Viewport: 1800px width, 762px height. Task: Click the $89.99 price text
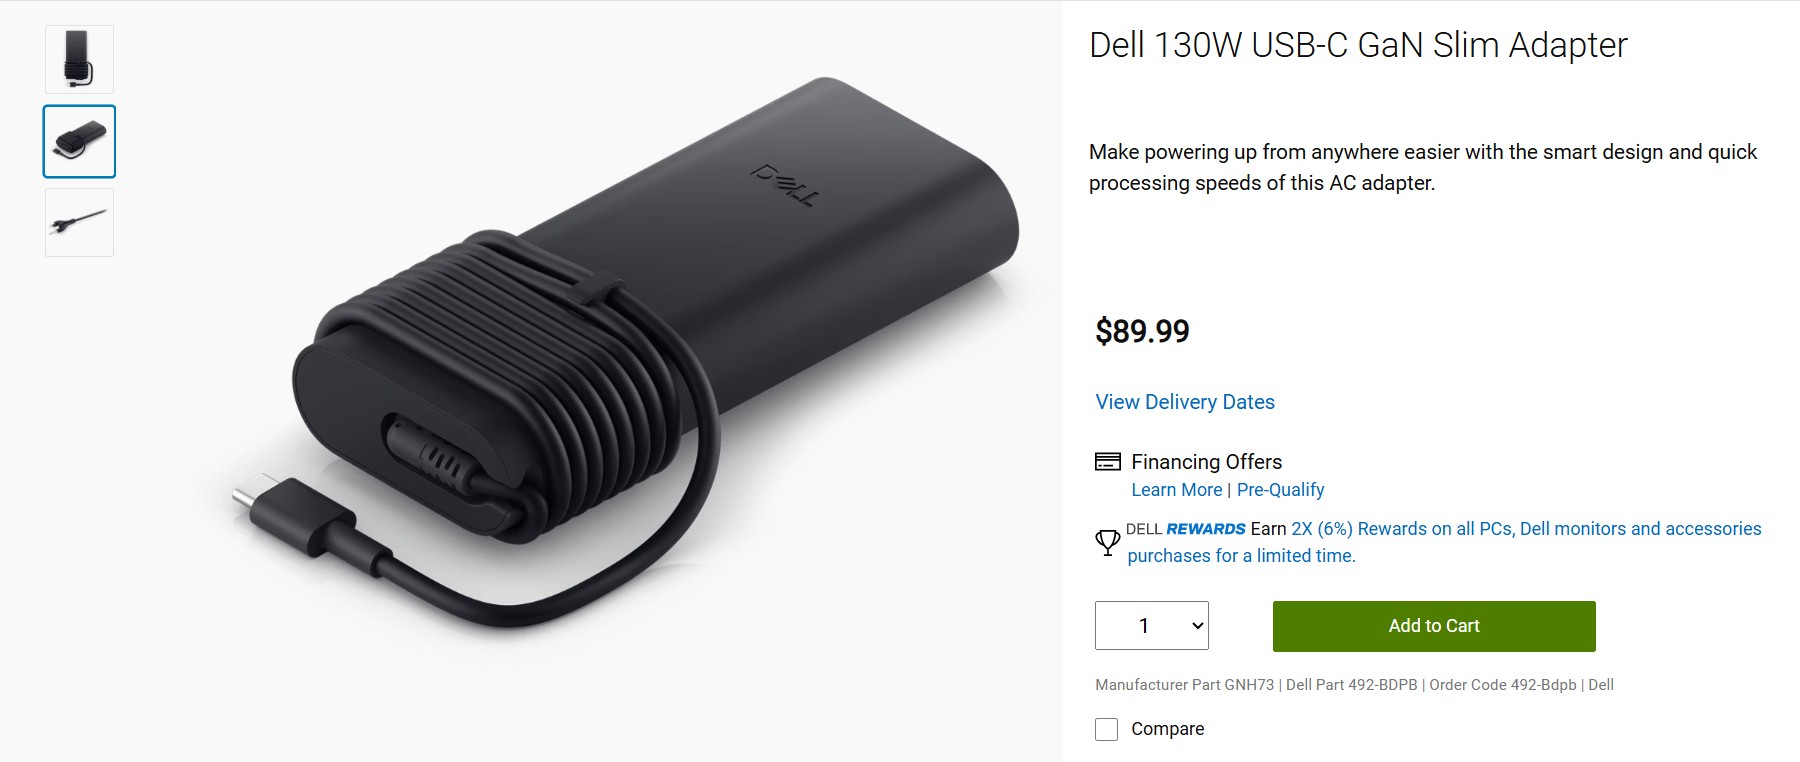pyautogui.click(x=1141, y=331)
